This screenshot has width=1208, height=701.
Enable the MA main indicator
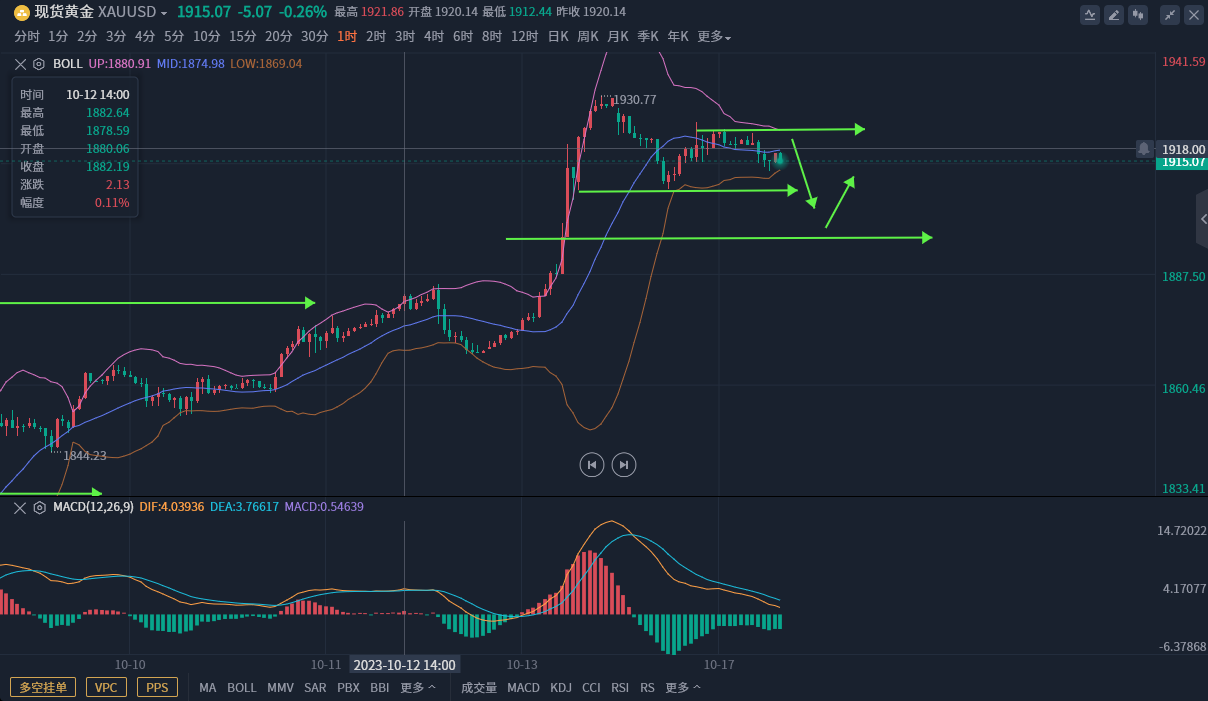click(207, 688)
